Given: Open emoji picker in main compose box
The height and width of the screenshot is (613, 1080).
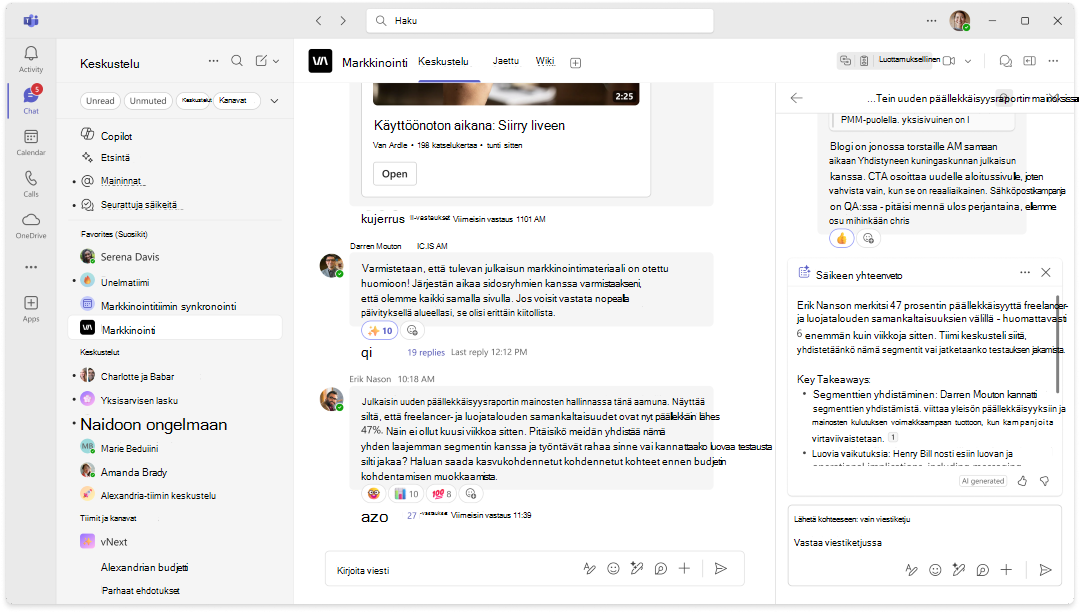Looking at the screenshot, I should [613, 568].
